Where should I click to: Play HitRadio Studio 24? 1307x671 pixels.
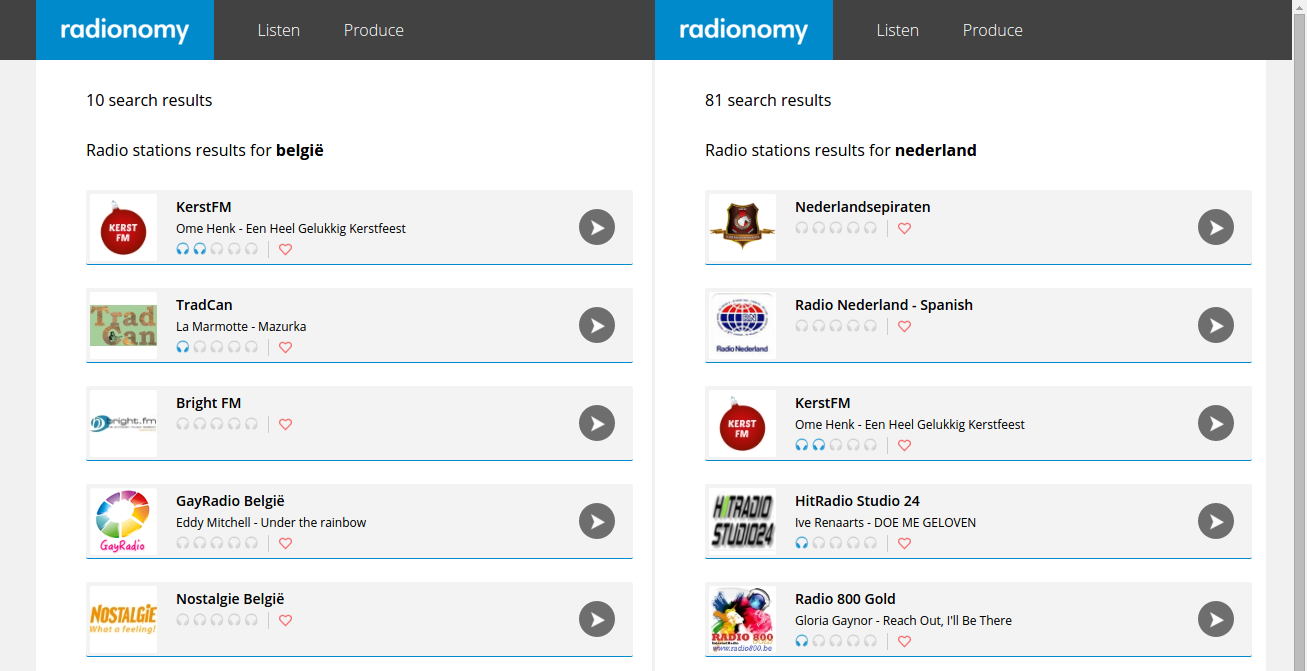point(1216,521)
